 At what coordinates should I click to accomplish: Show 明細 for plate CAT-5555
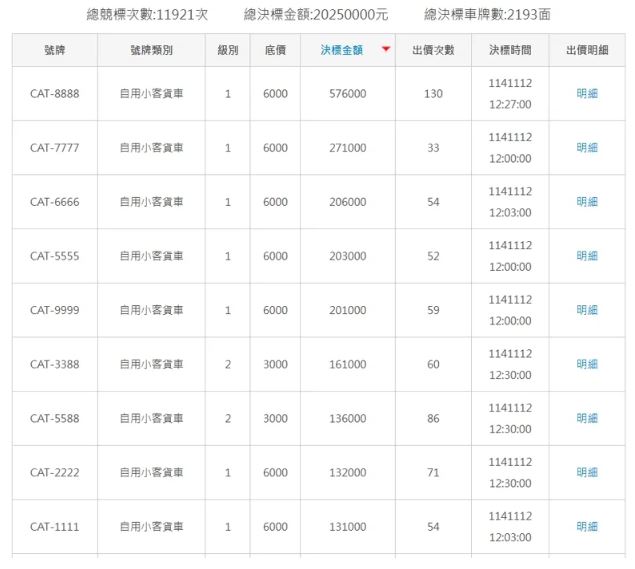tap(587, 256)
